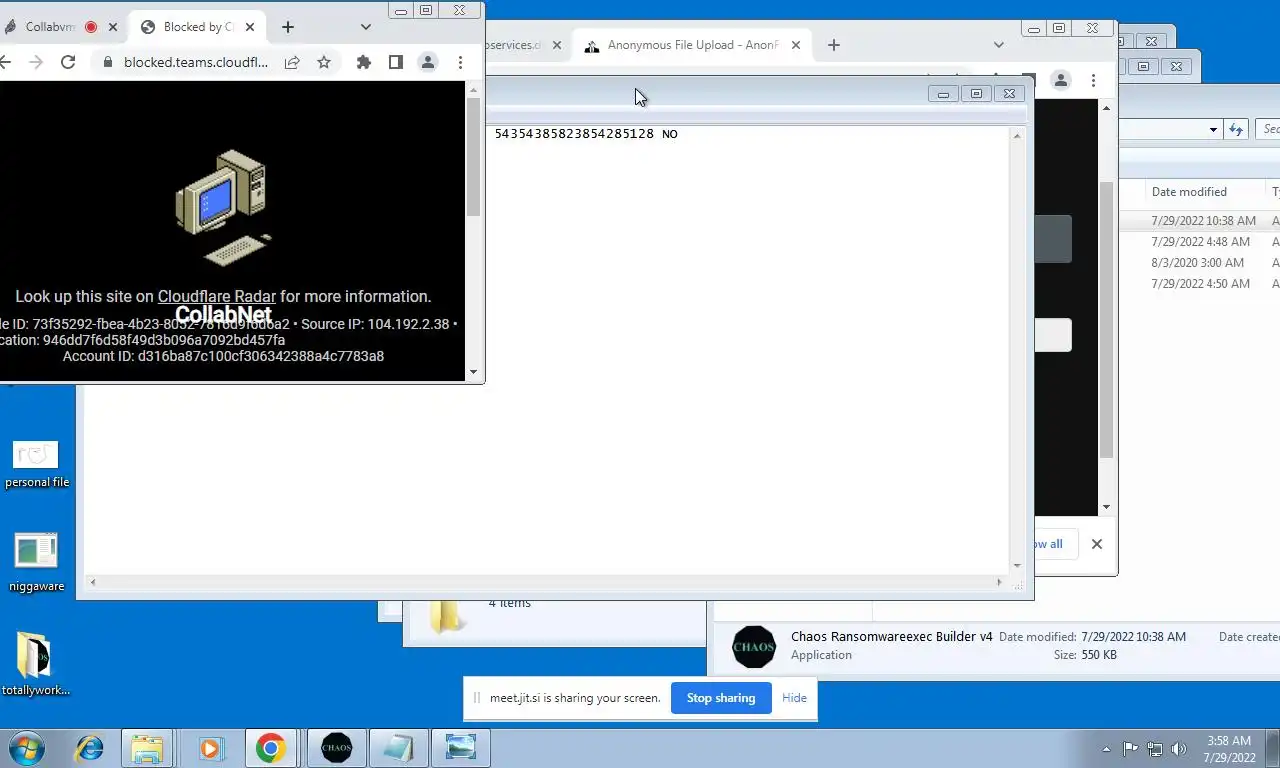Click the Chaos Ransomware Builder v4 file name
The height and width of the screenshot is (768, 1280).
(x=892, y=636)
